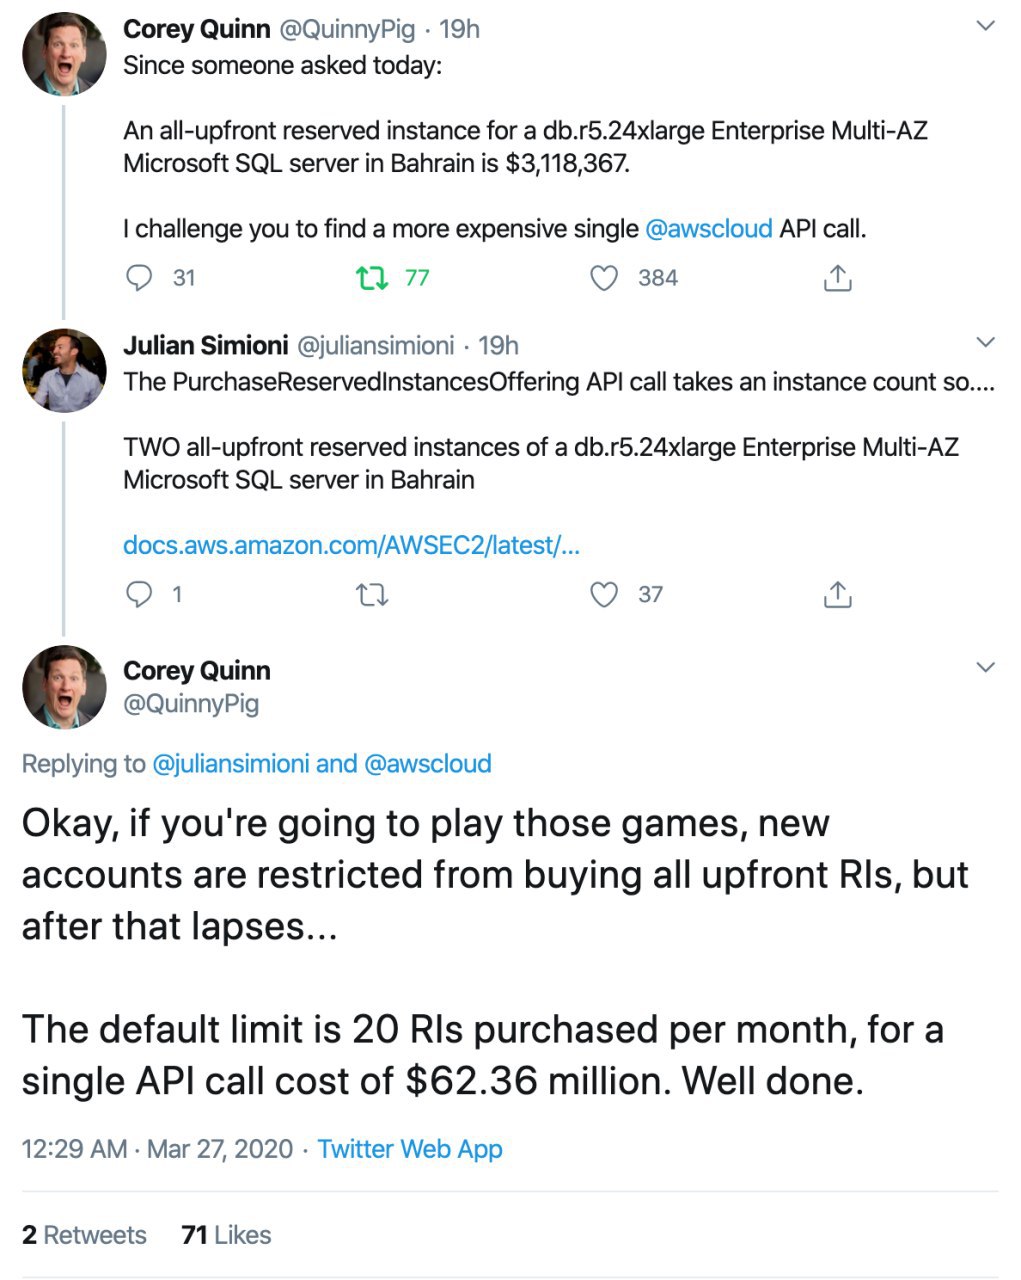This screenshot has height=1280, width=1021.
Task: Like Corey Quinn's tweet with 384 likes
Action: (x=604, y=277)
